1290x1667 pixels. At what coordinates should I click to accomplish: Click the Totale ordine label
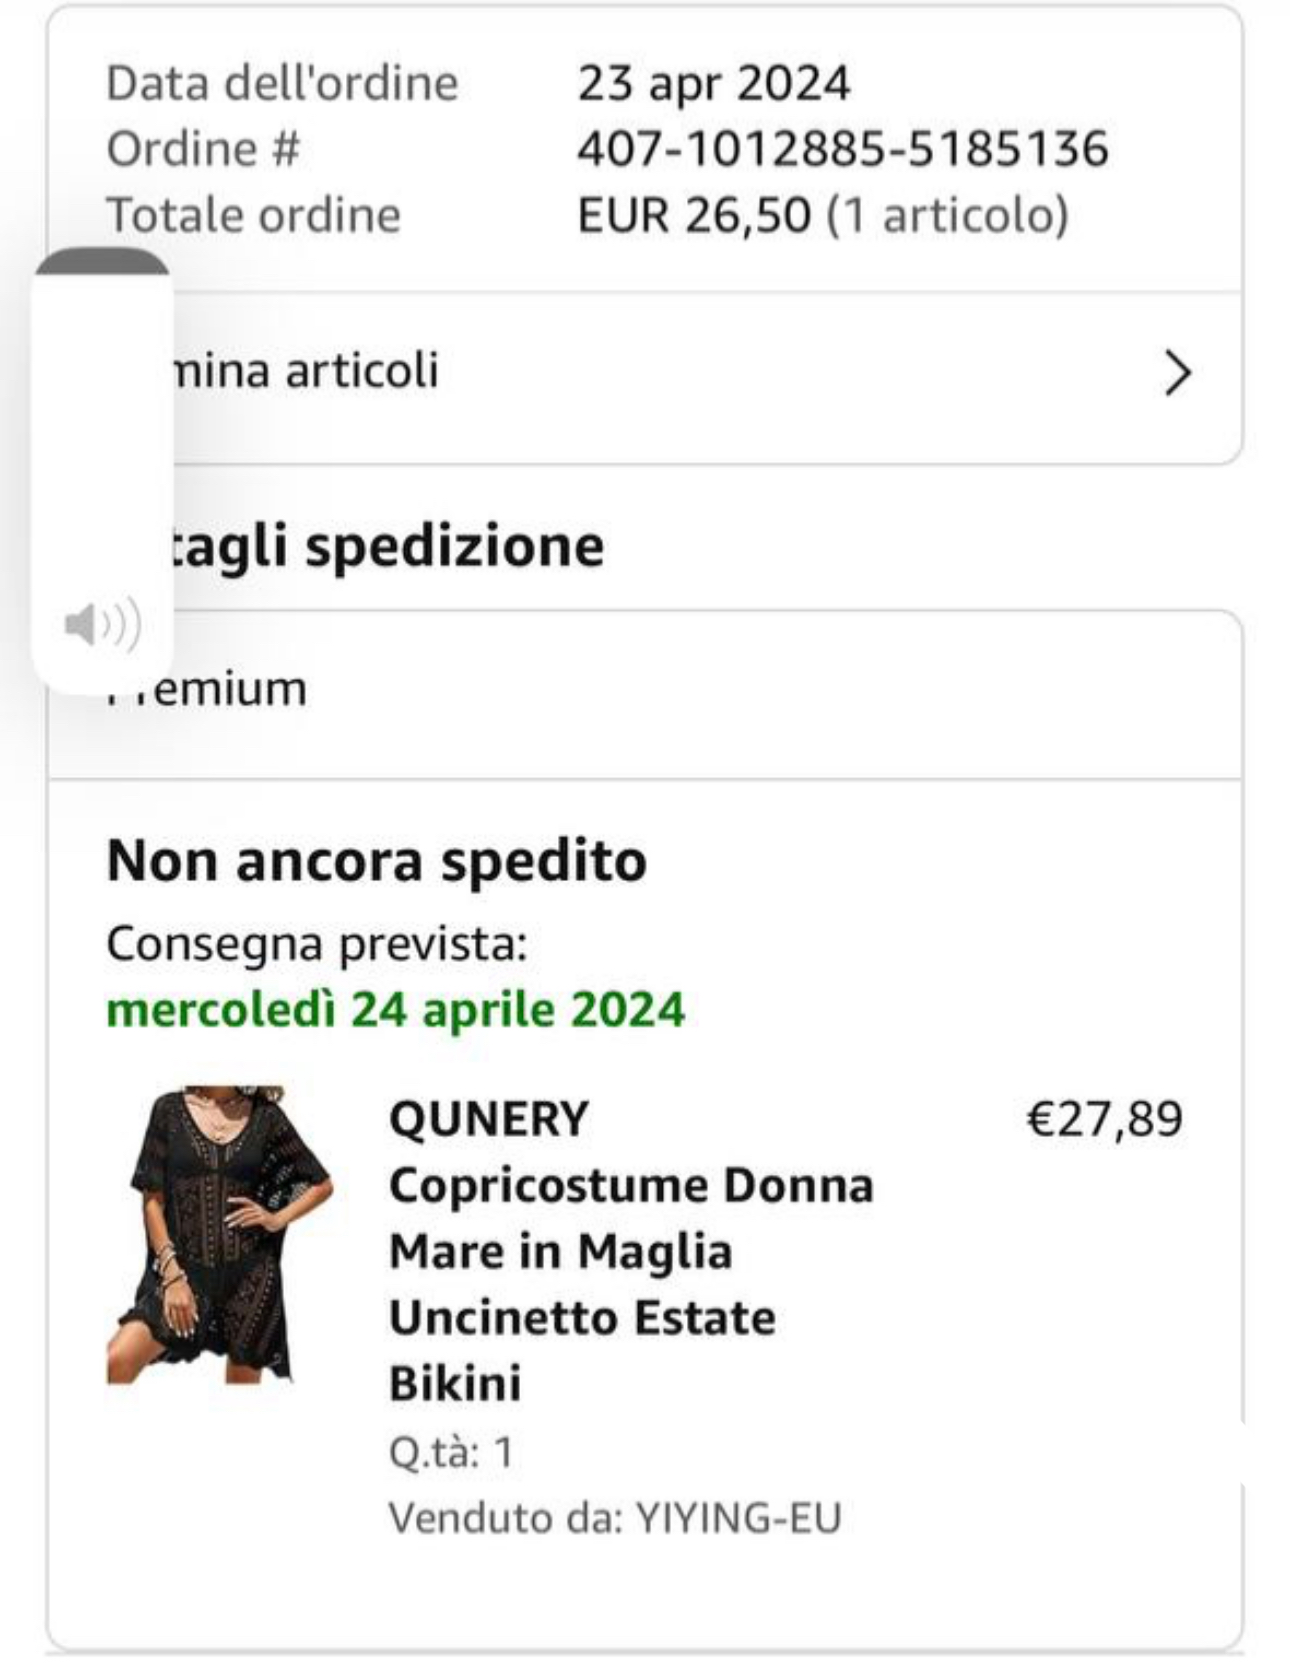point(253,215)
